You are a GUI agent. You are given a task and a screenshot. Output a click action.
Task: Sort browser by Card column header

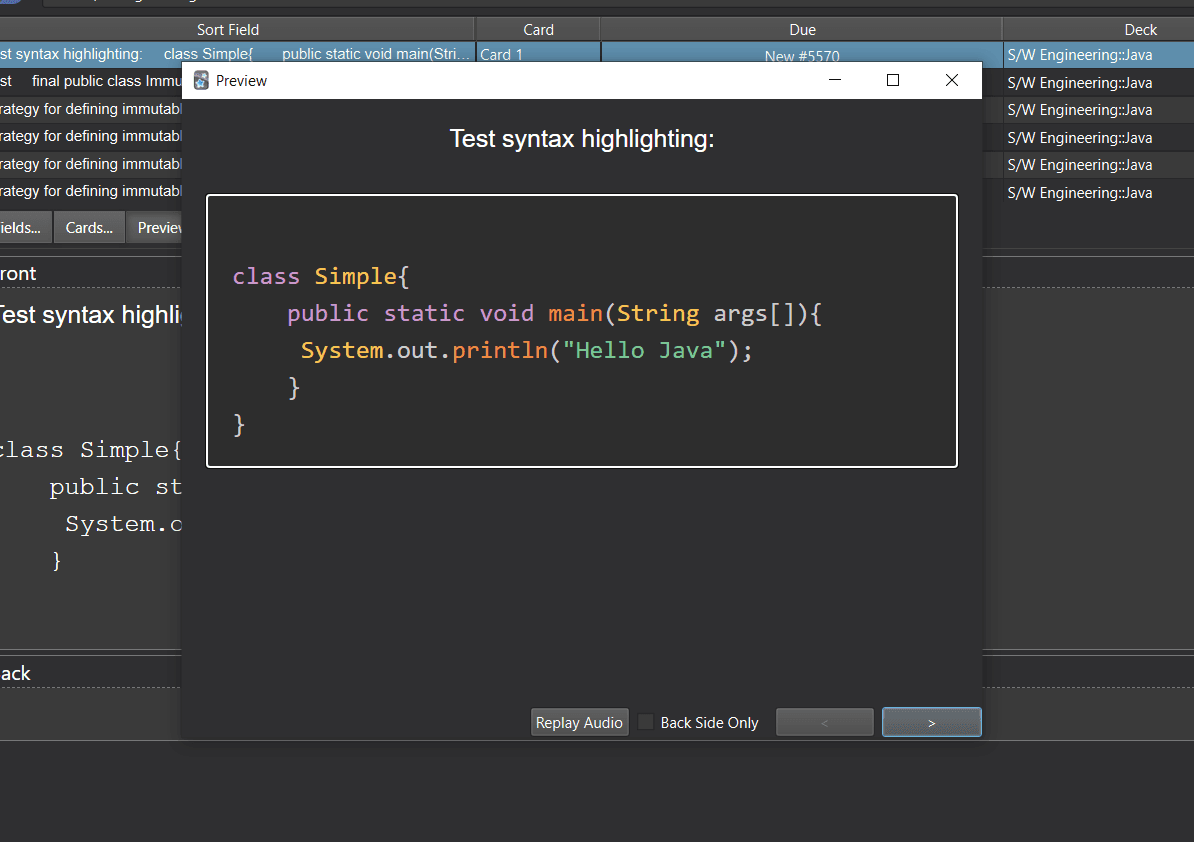pos(538,30)
